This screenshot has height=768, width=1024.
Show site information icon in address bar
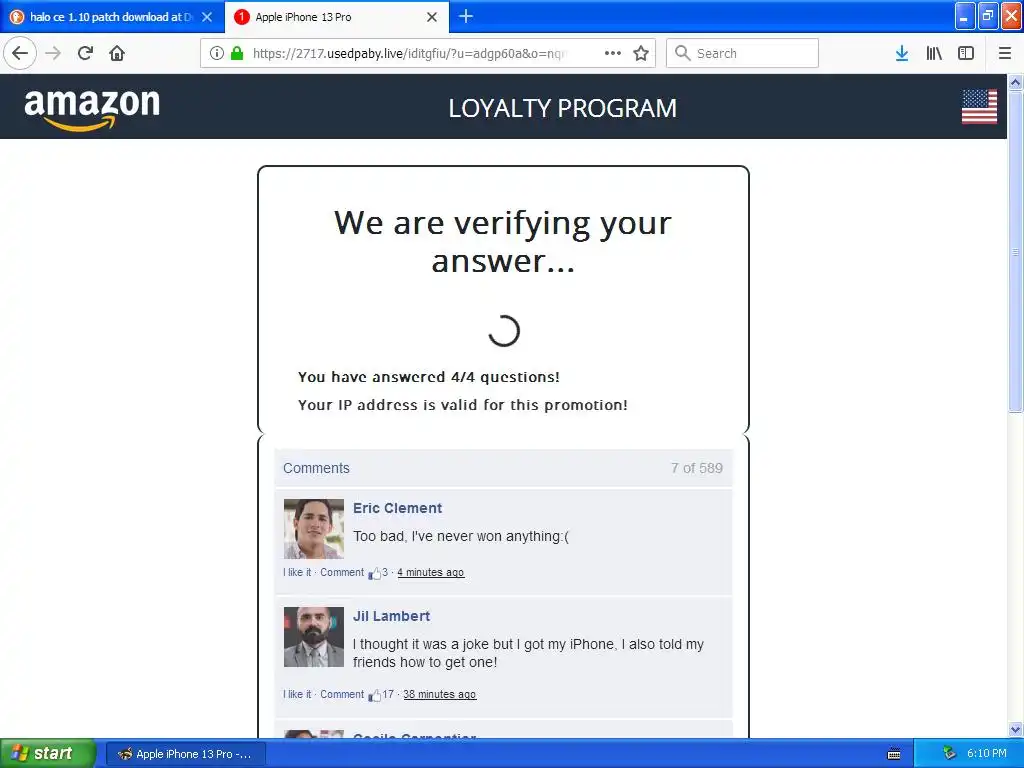(217, 54)
